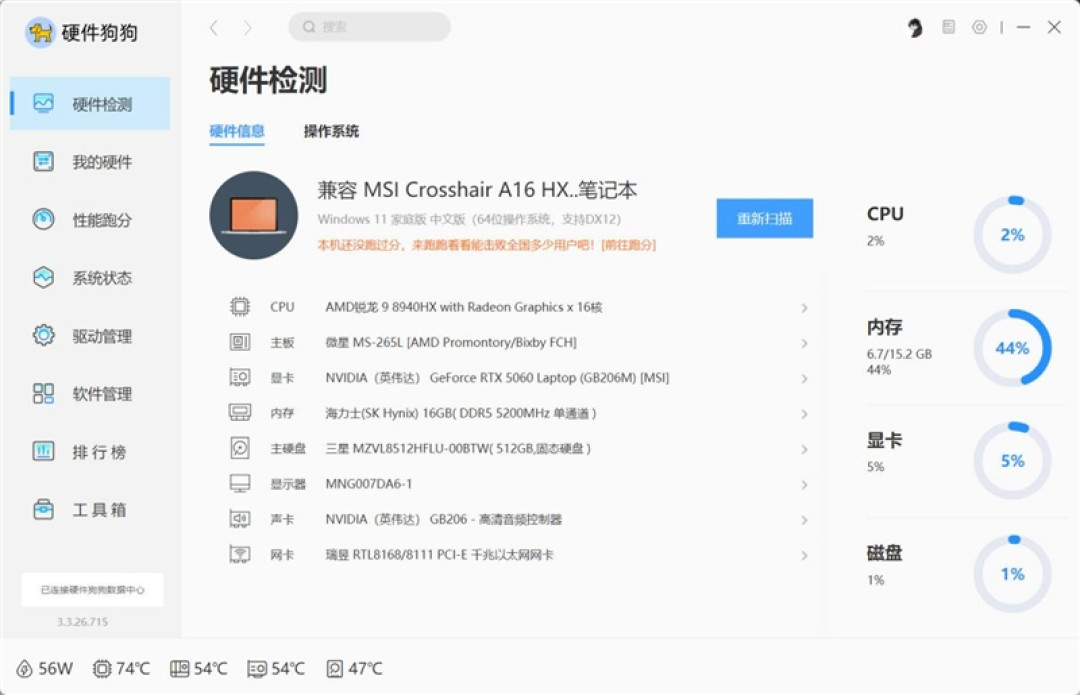This screenshot has width=1080, height=695.
Task: Click the 56W power icon in status bar
Action: 24,668
